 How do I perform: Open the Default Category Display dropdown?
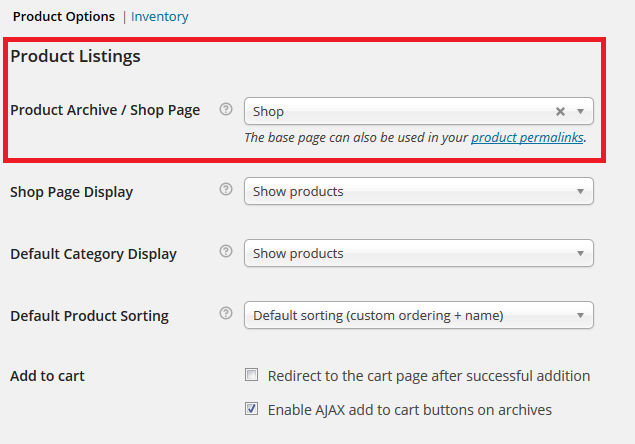coord(419,253)
